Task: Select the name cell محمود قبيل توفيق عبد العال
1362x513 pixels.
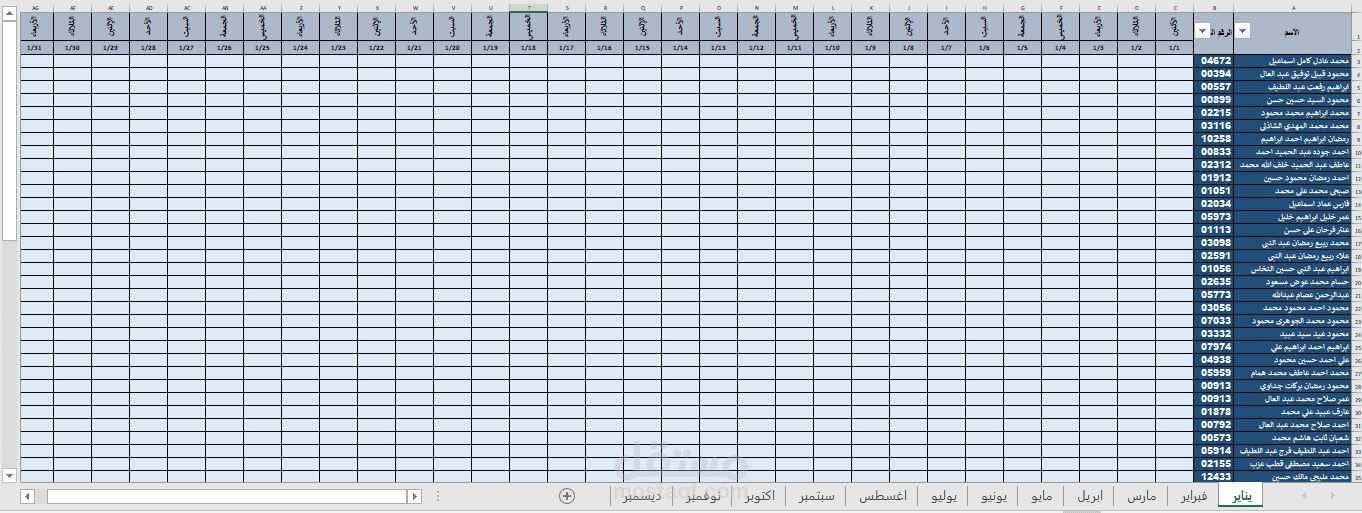Action: [1294, 74]
